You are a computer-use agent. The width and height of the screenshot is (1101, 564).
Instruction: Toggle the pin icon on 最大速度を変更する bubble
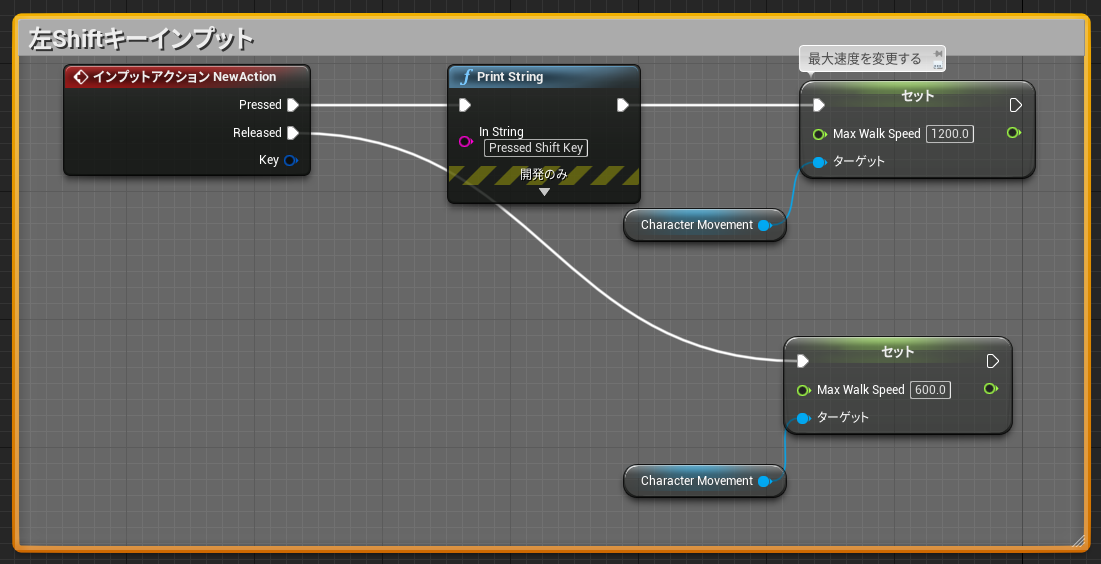[937, 53]
